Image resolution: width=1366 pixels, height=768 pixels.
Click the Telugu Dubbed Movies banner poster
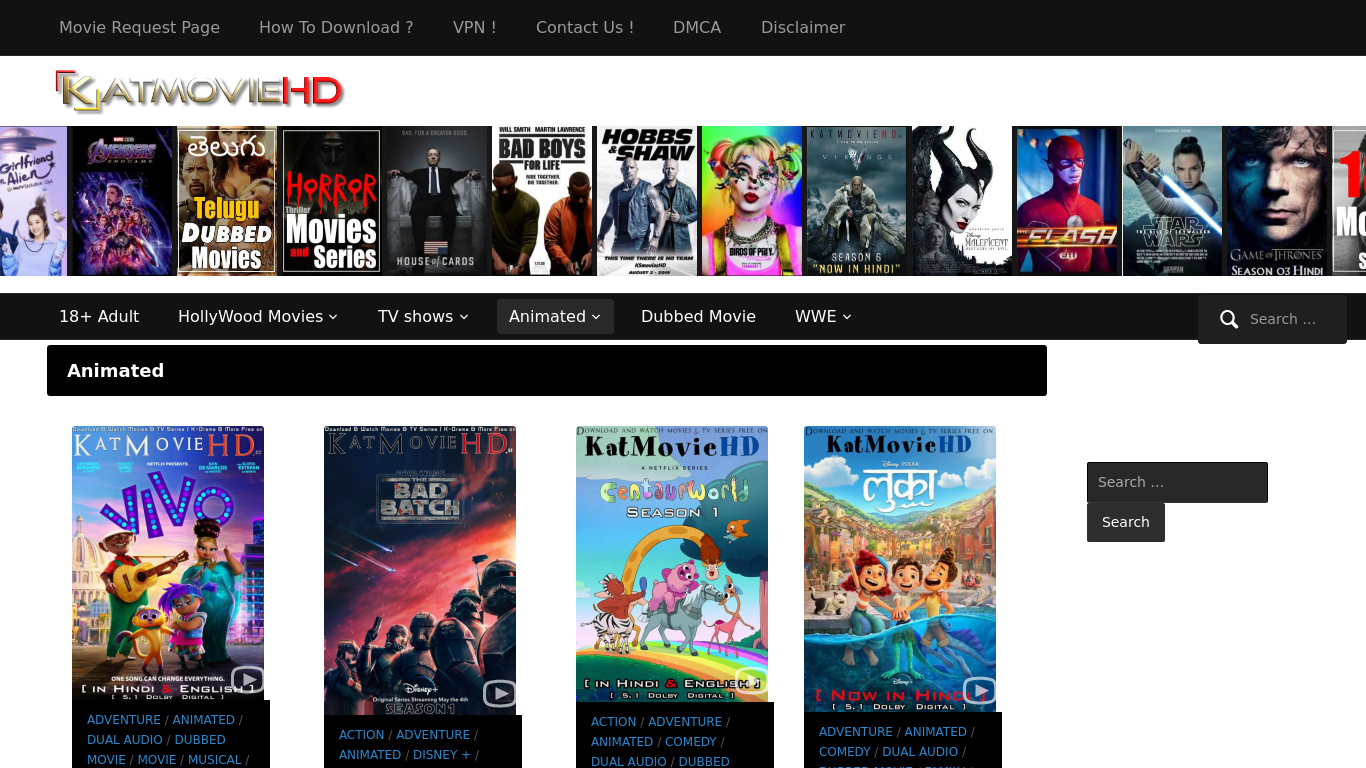pyautogui.click(x=227, y=201)
